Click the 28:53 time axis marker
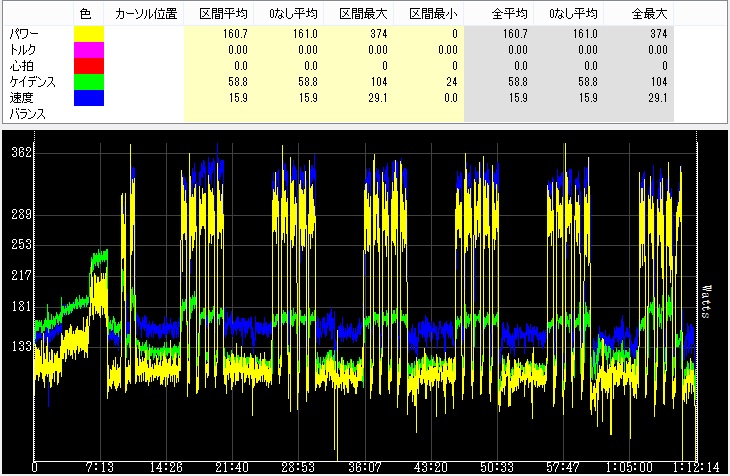 point(298,467)
